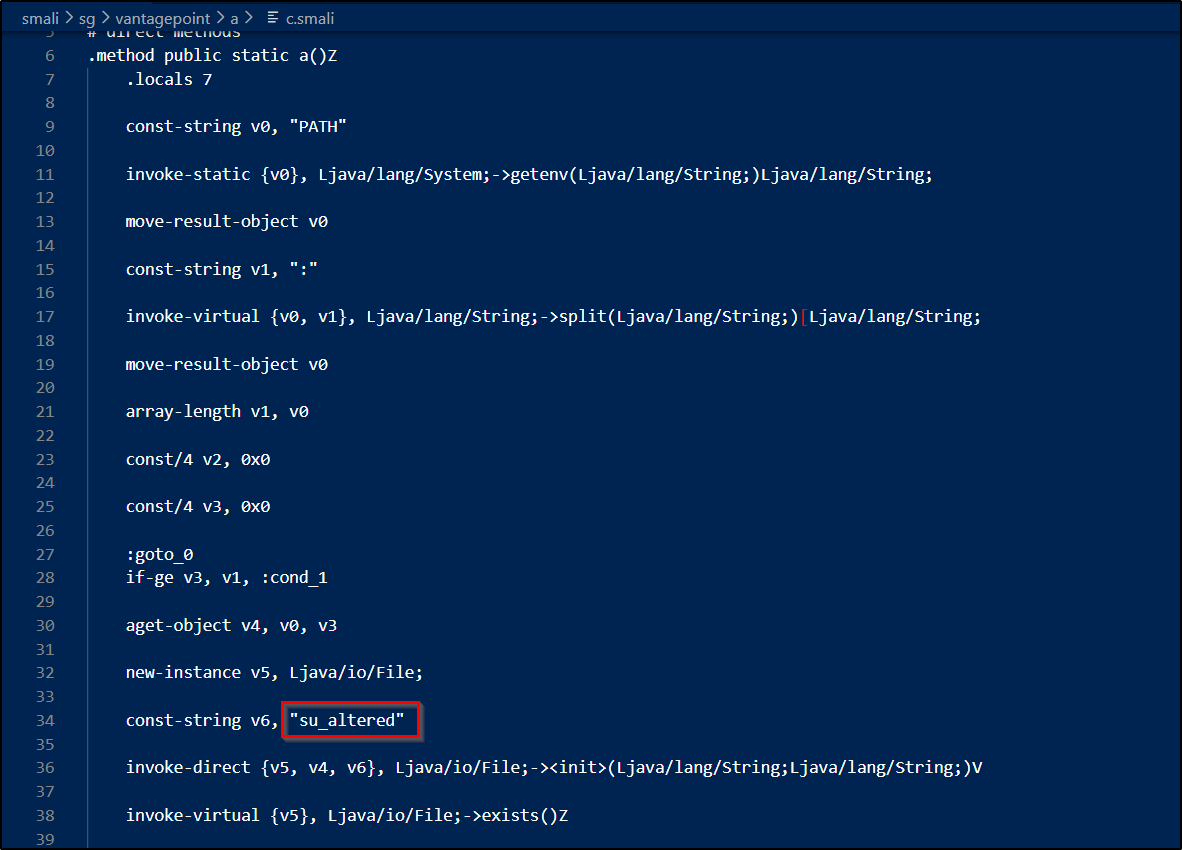Place cursor on the :goto_0 label
The image size is (1182, 850).
159,554
